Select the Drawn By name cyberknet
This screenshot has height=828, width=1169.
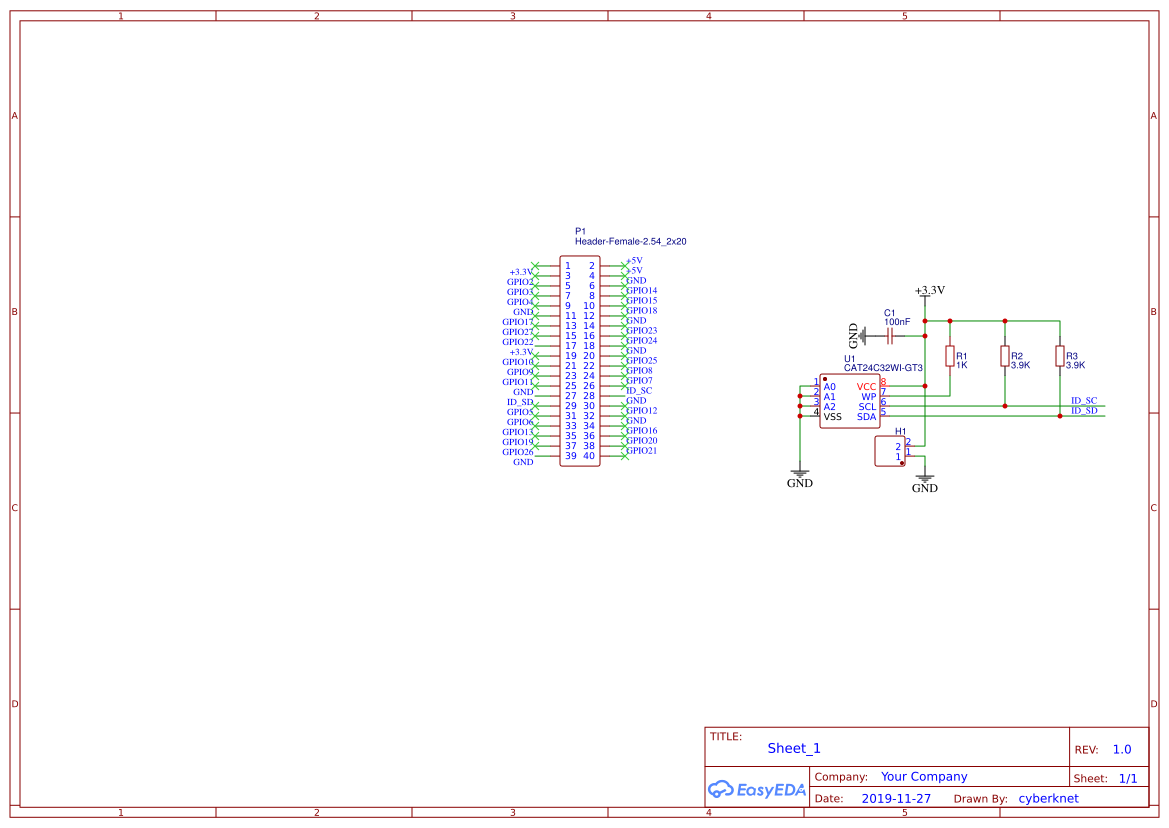tap(1048, 798)
